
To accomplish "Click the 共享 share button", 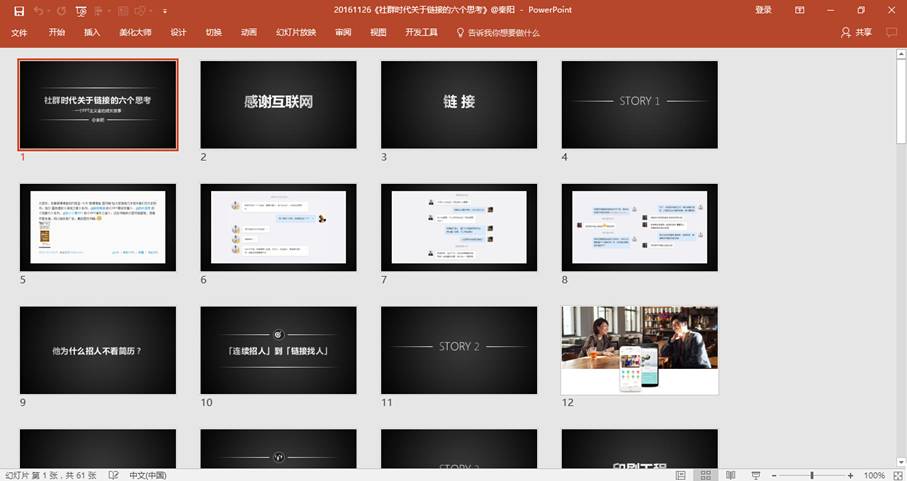I will click(x=856, y=32).
